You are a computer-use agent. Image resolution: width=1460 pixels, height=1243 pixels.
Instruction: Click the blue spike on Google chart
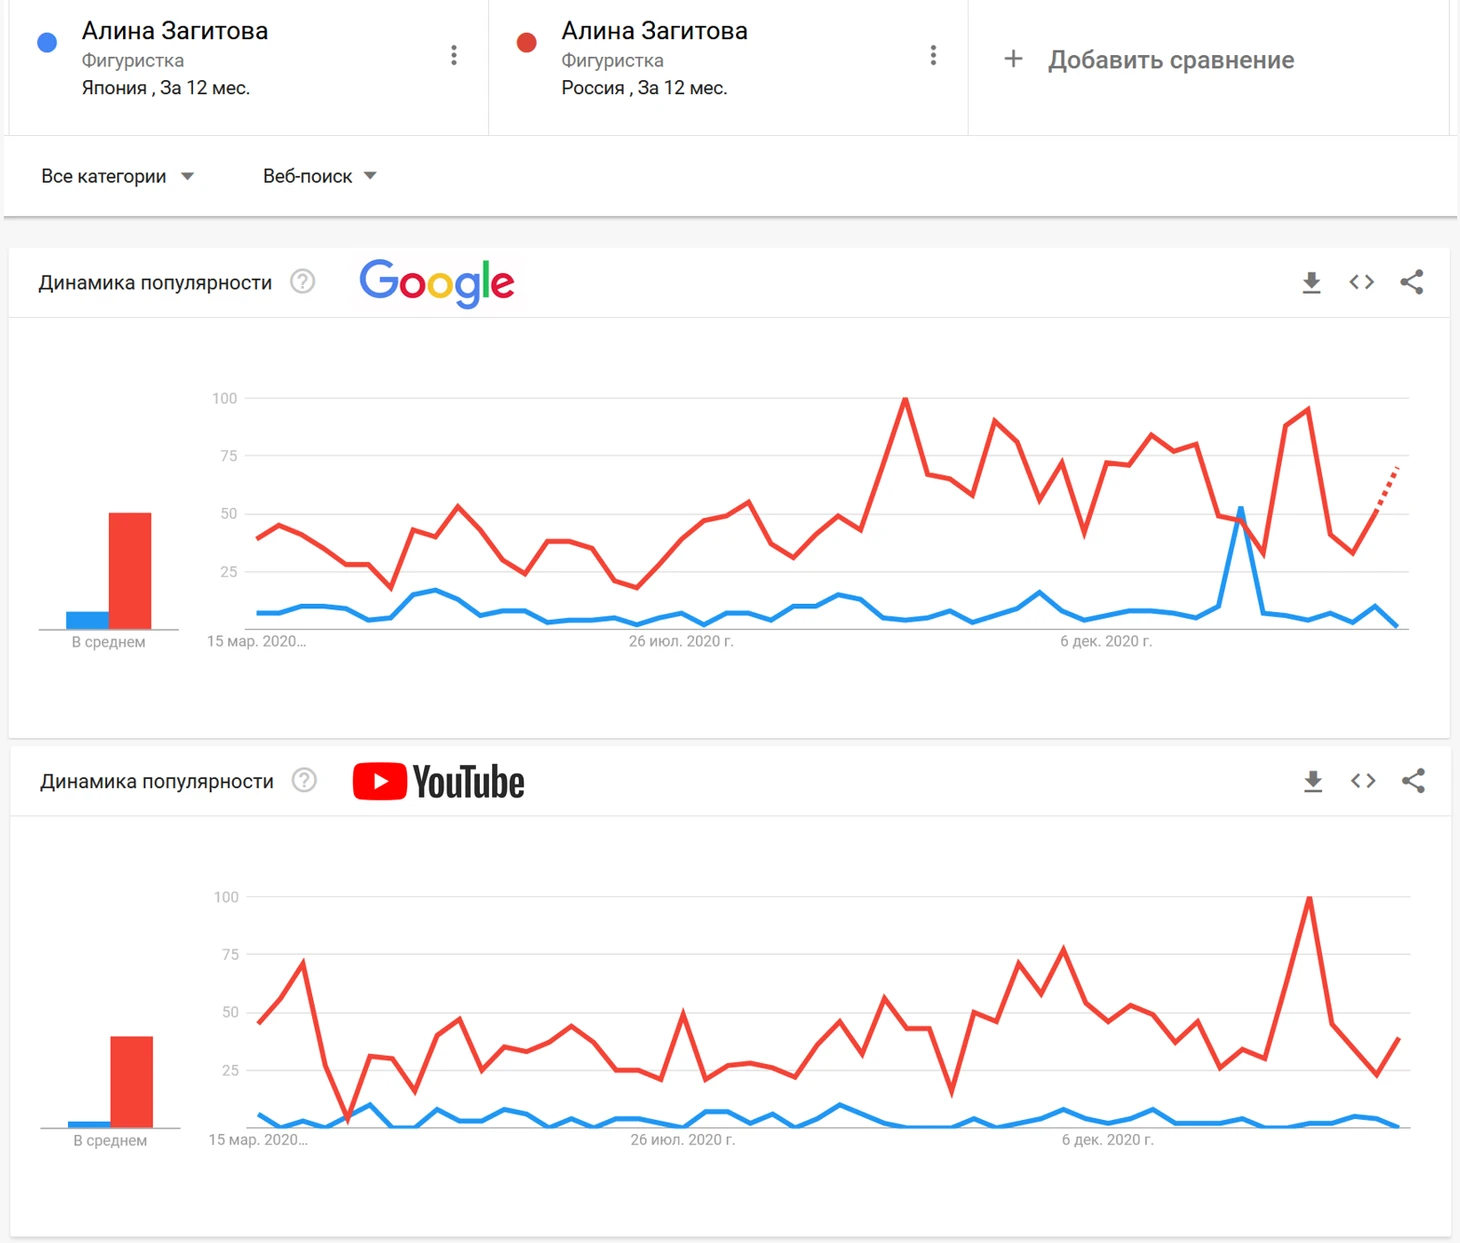tap(1241, 510)
